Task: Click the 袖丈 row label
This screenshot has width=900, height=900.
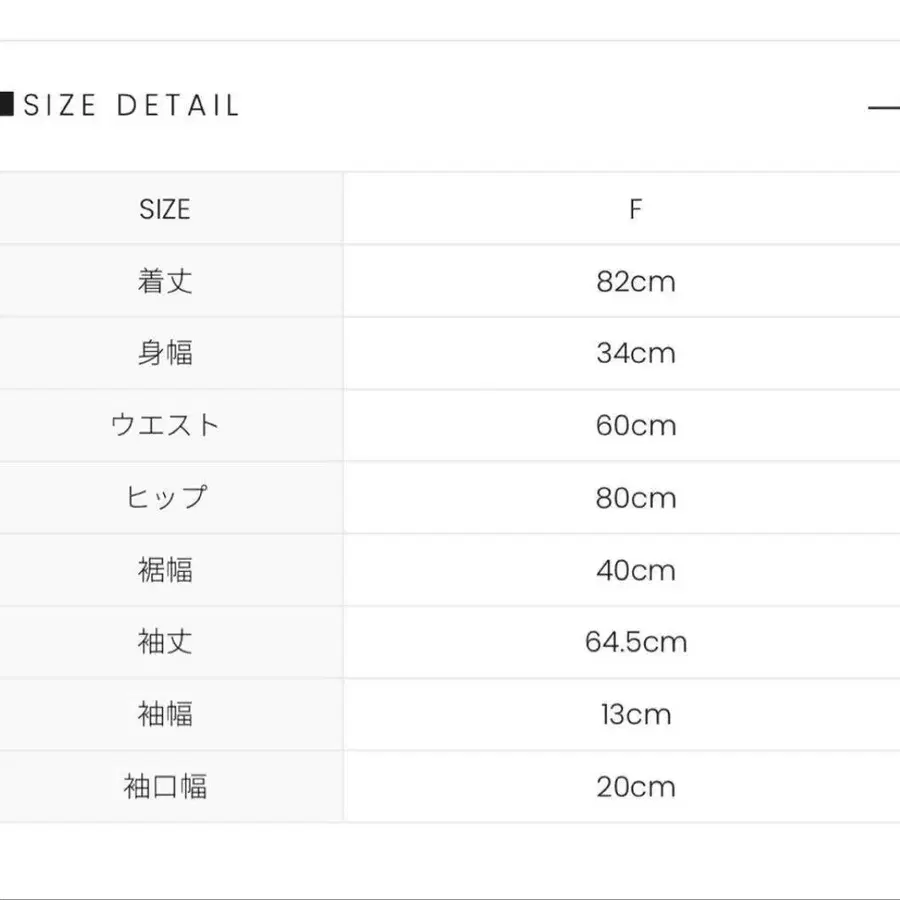Action: tap(165, 642)
